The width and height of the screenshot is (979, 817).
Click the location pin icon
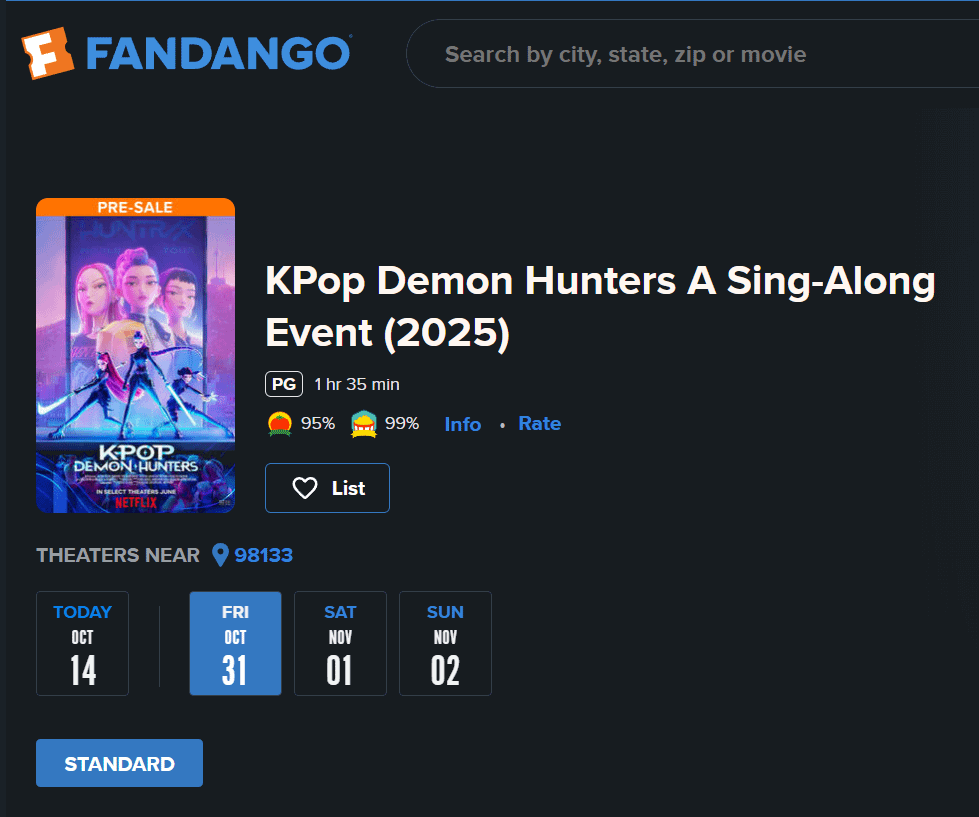pyautogui.click(x=221, y=555)
